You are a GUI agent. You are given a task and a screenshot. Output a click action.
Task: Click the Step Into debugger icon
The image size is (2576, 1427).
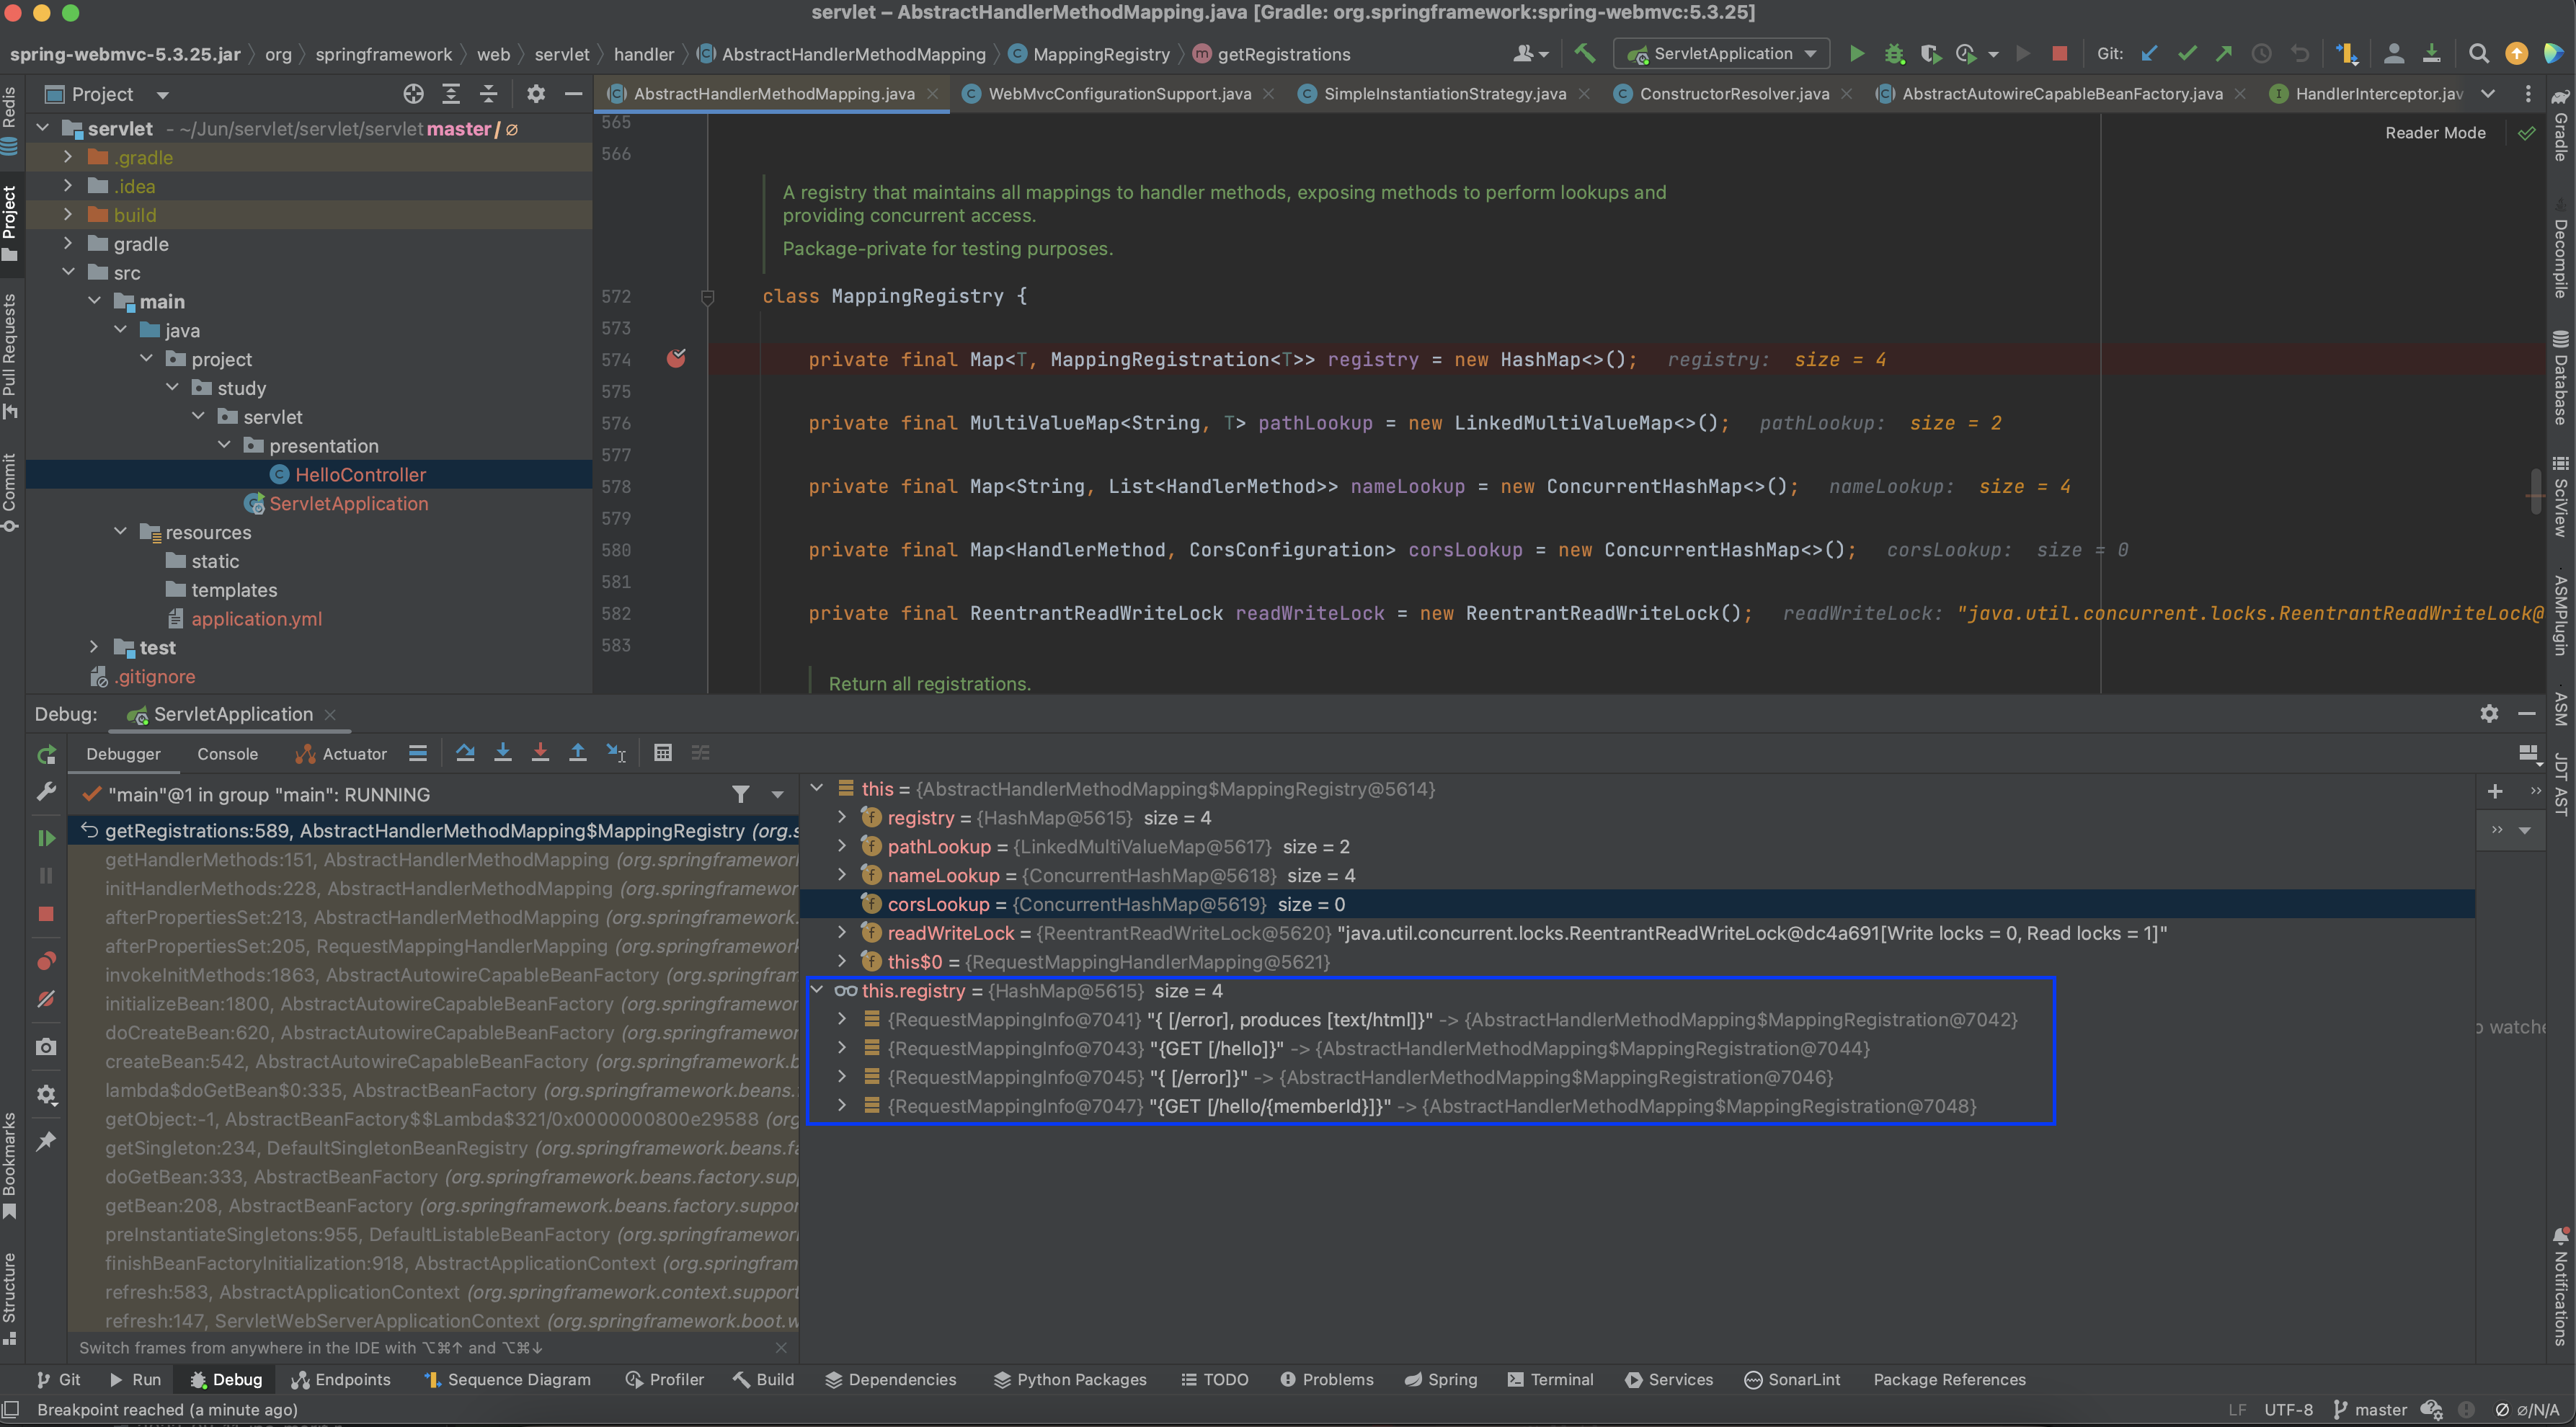[x=503, y=753]
